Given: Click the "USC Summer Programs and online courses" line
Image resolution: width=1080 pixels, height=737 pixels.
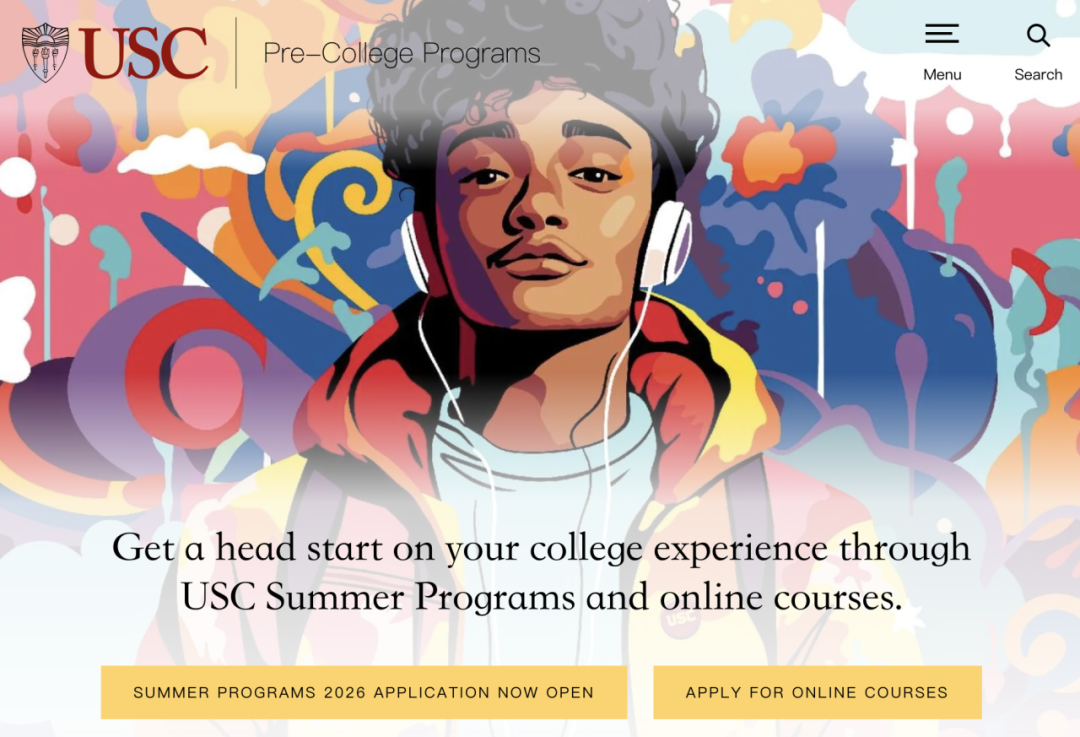Looking at the screenshot, I should [x=540, y=598].
